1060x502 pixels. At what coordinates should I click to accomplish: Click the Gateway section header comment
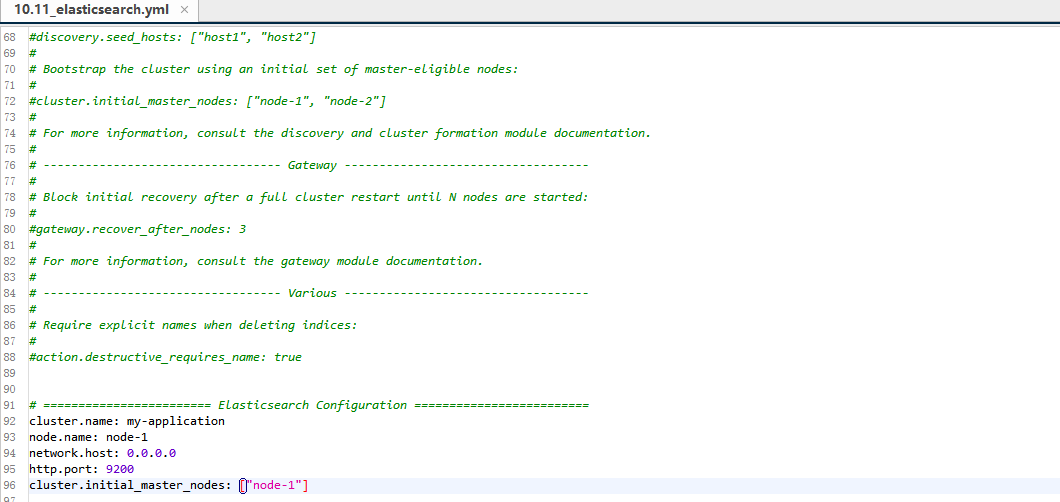308,166
